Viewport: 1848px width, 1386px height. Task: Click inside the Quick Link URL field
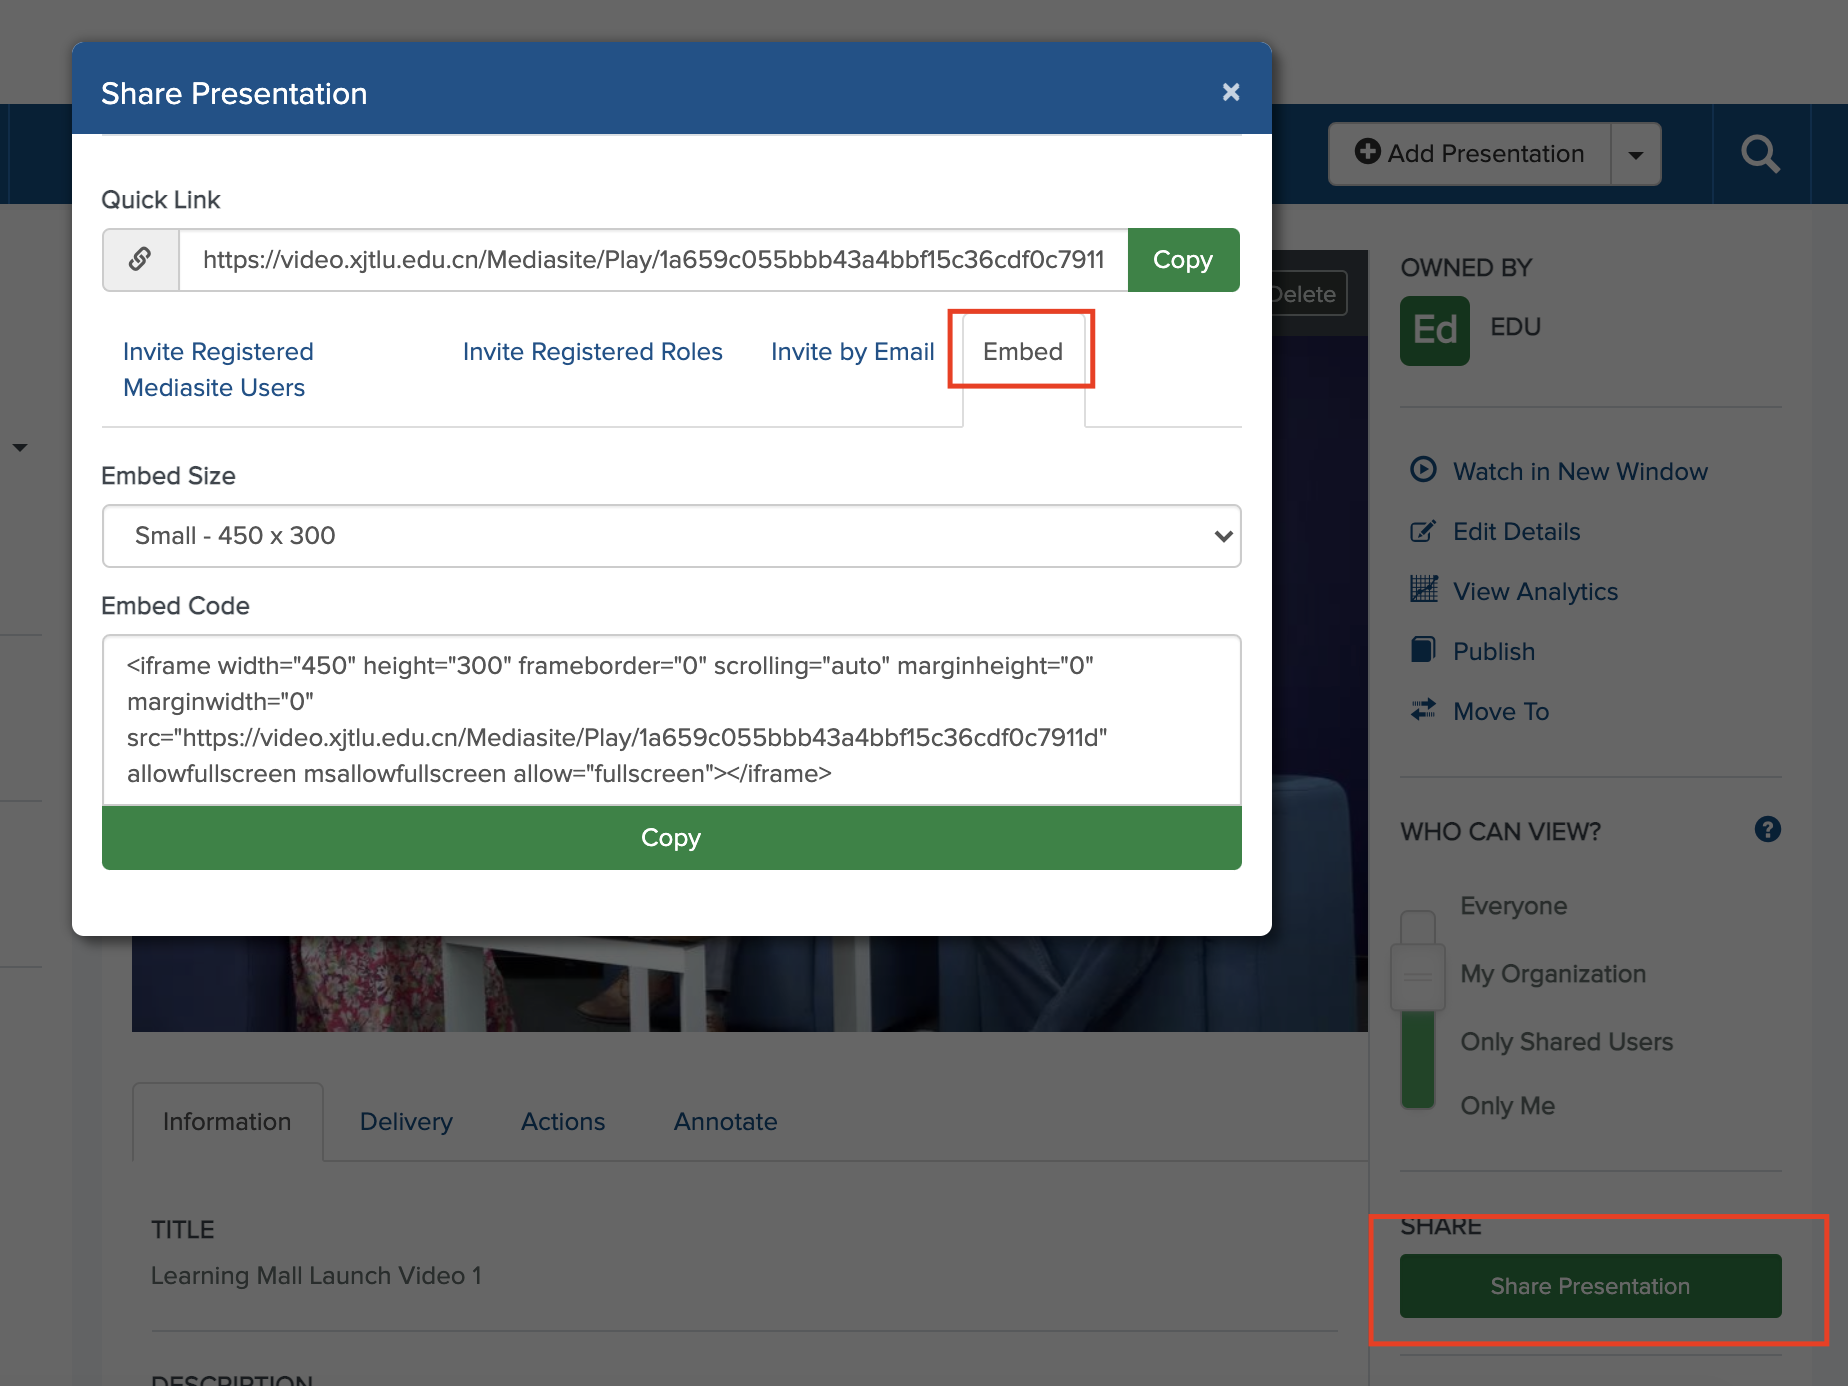click(x=650, y=259)
